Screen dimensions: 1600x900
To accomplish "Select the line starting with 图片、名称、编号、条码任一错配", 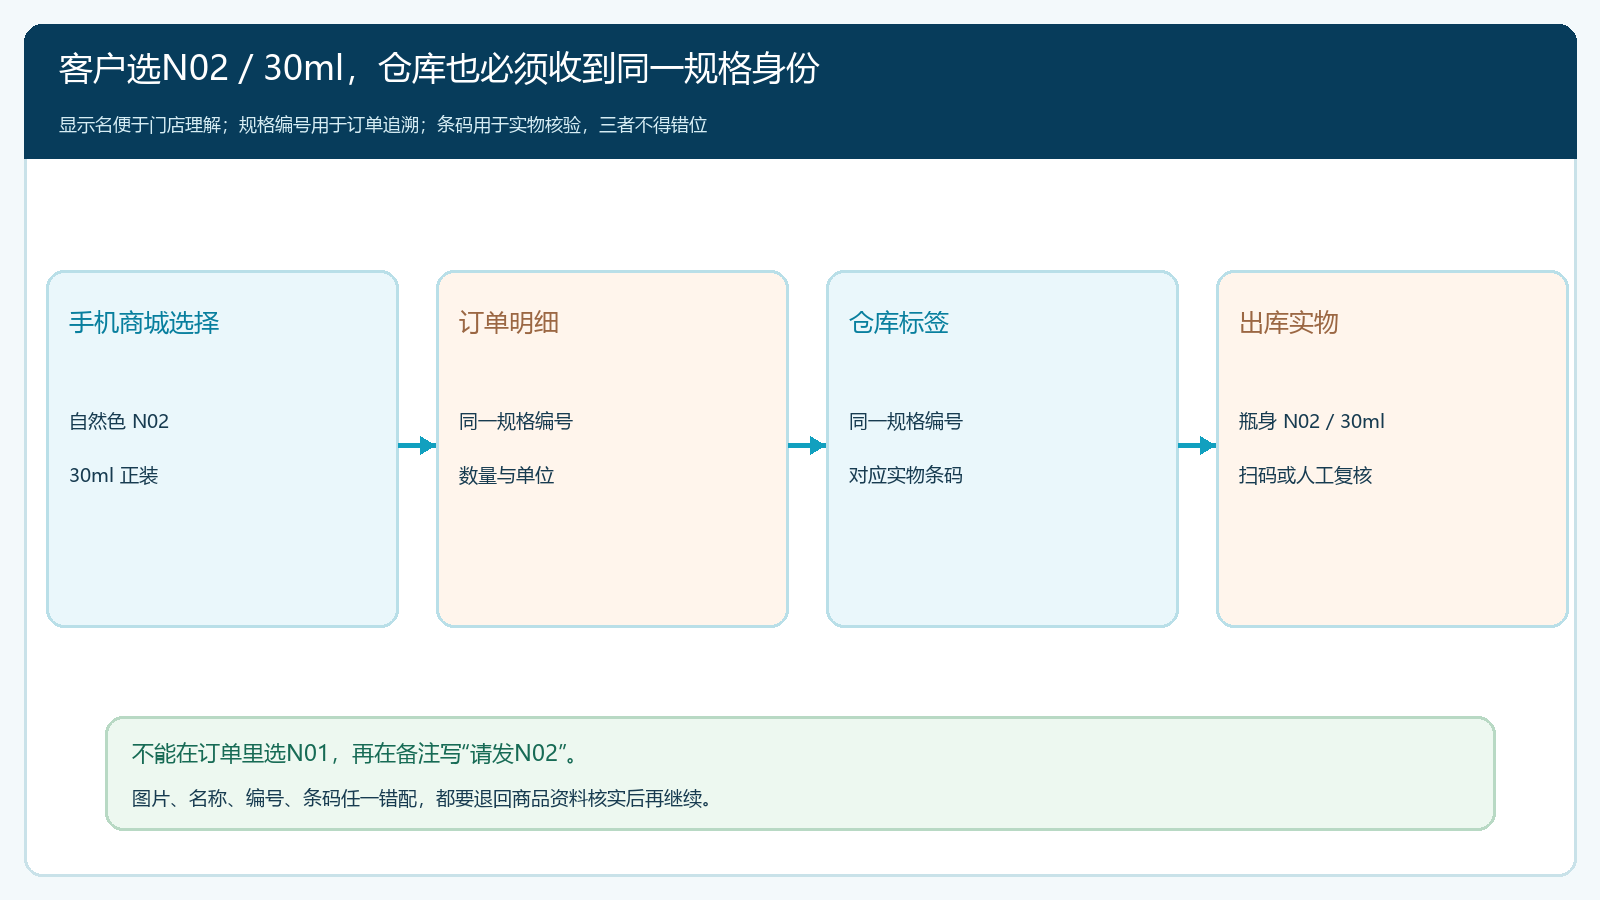I will (x=422, y=798).
